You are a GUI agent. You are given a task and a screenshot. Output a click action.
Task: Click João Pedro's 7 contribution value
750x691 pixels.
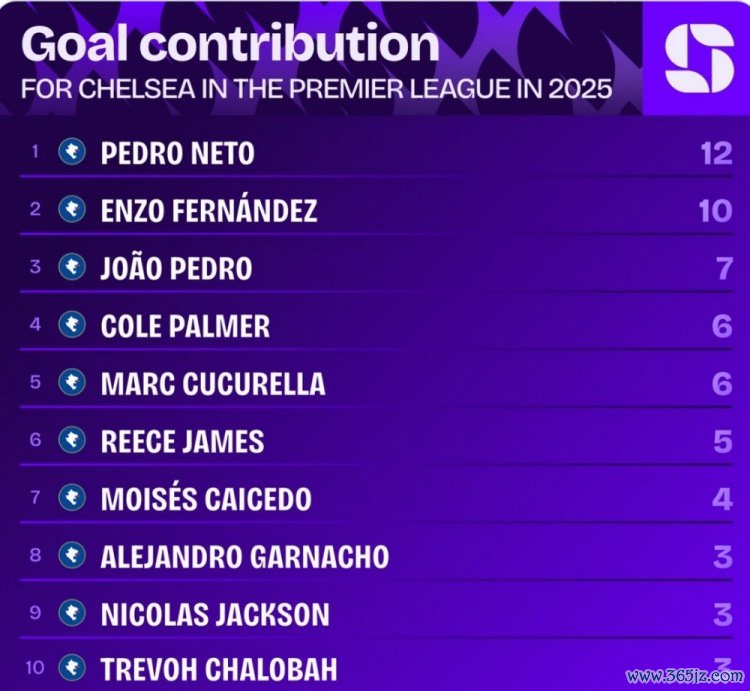[722, 268]
